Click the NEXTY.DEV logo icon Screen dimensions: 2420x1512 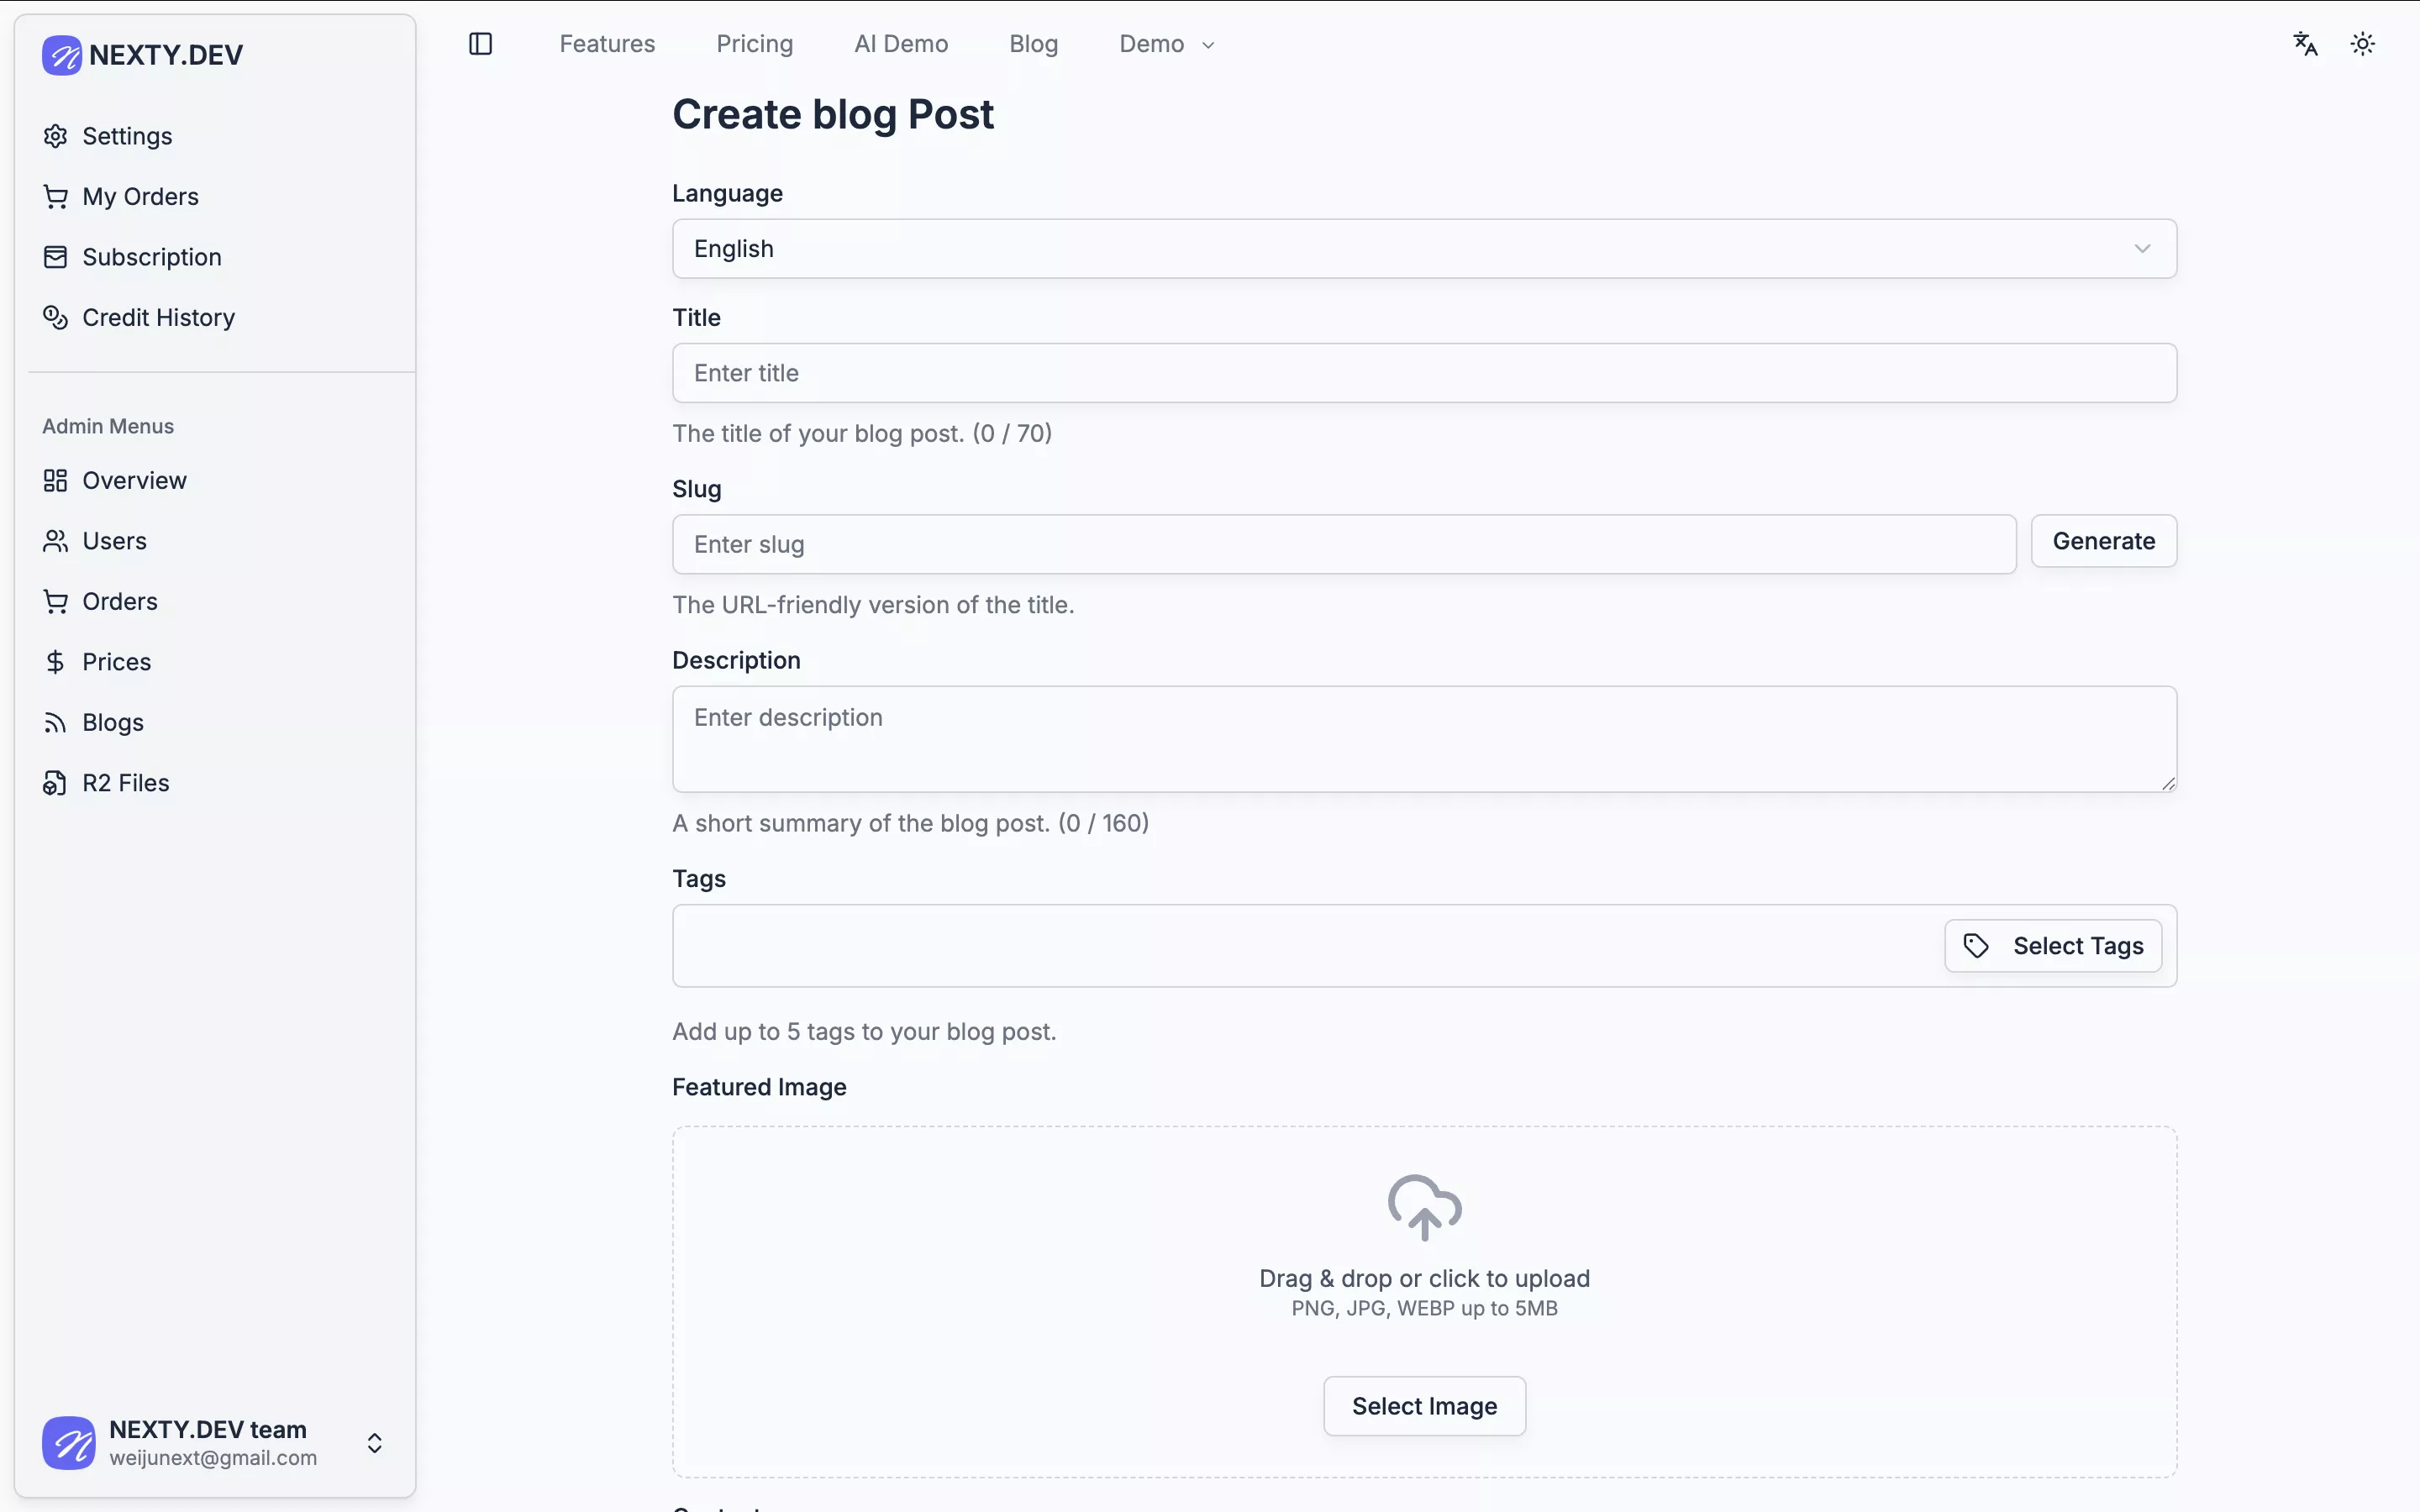click(x=62, y=55)
